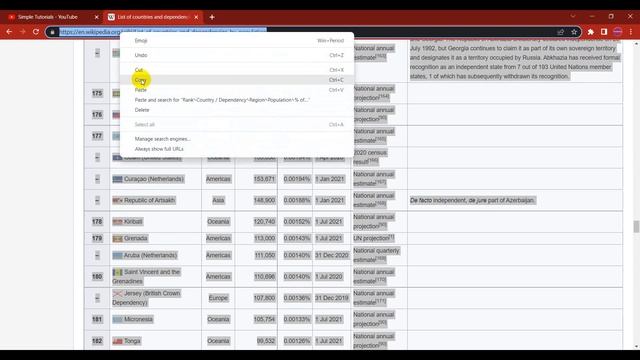Click Grenada population 113,000
The width and height of the screenshot is (640, 360).
click(264, 238)
